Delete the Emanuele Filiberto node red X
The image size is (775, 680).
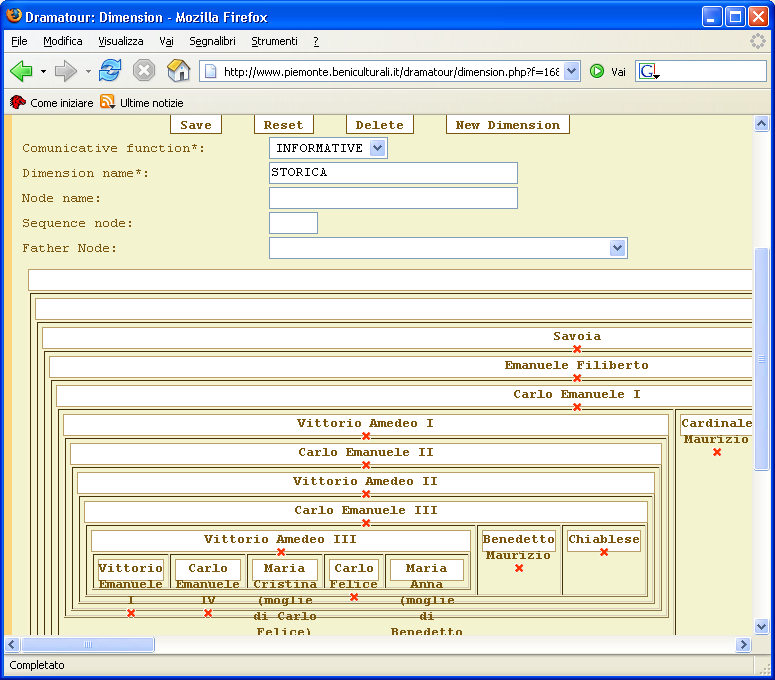coord(577,378)
